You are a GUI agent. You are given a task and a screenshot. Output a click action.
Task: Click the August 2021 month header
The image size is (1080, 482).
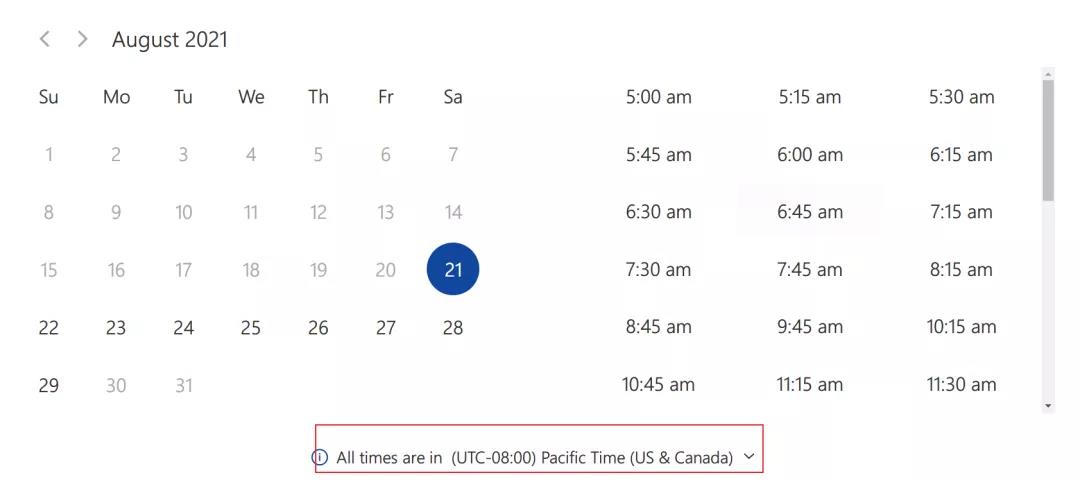169,39
